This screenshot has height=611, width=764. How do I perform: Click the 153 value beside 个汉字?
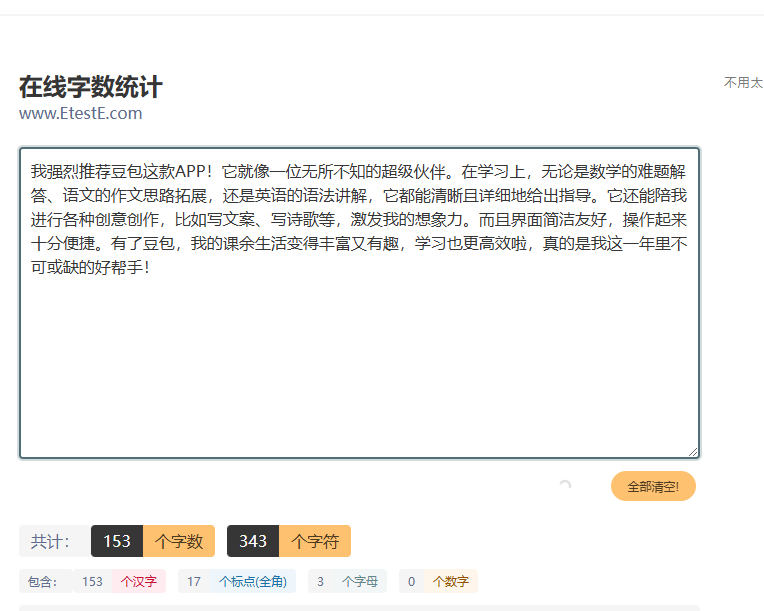pyautogui.click(x=92, y=581)
